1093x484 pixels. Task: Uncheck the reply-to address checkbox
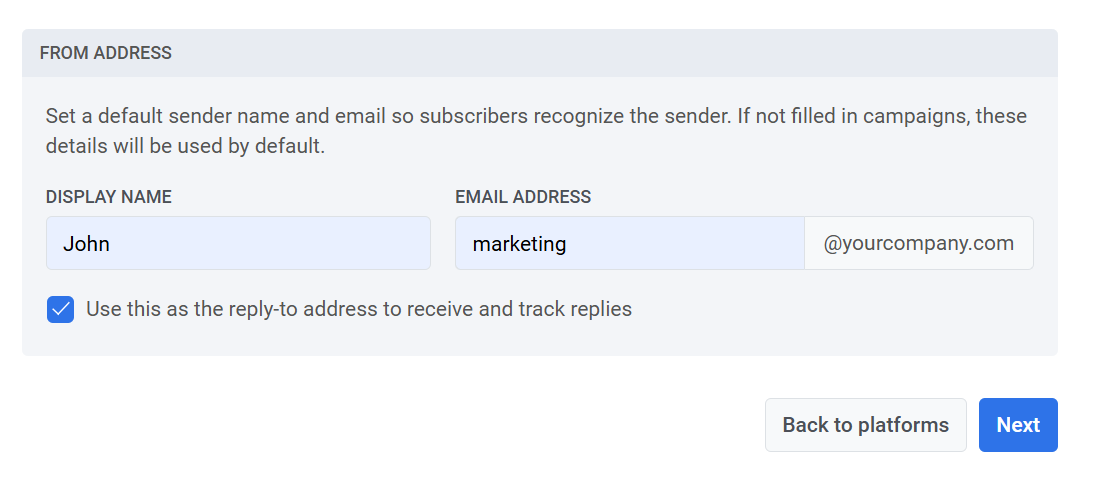click(x=60, y=309)
